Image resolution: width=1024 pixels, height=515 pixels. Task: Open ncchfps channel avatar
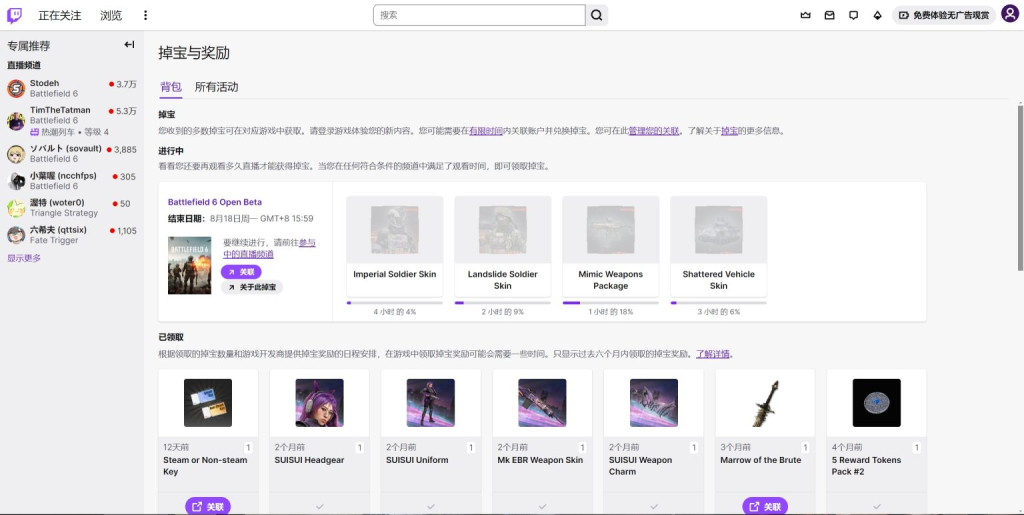16,181
